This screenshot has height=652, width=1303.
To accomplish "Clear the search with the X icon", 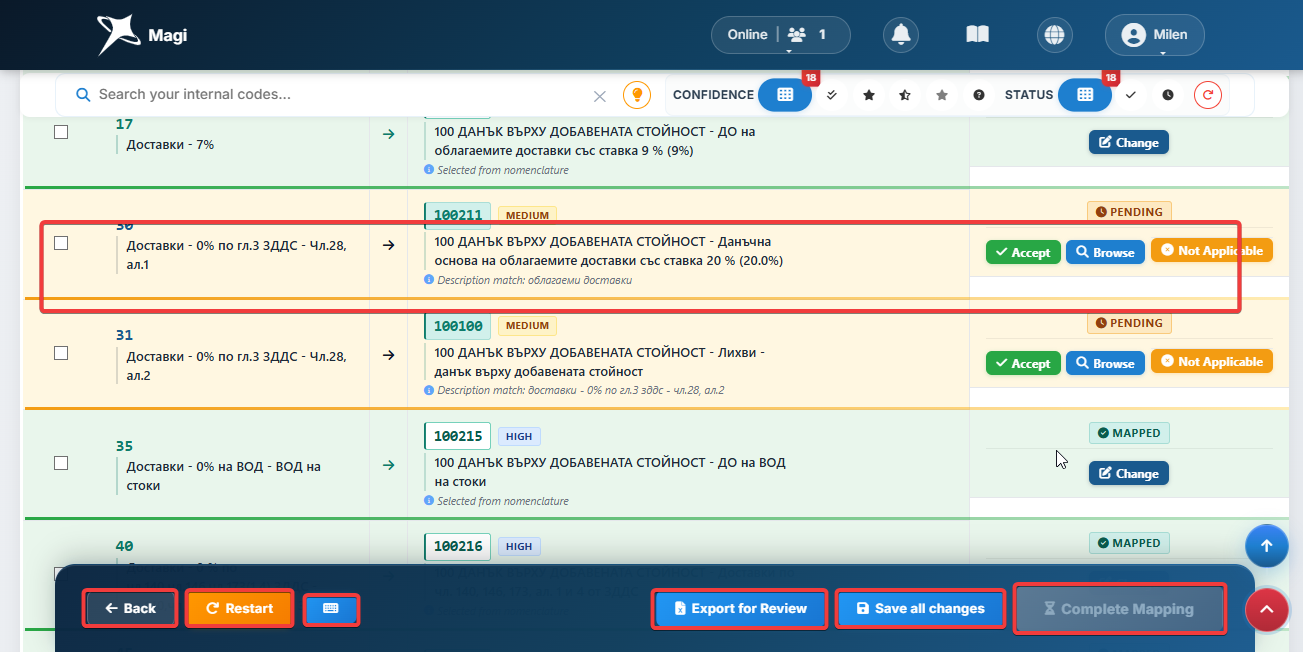I will click(600, 96).
